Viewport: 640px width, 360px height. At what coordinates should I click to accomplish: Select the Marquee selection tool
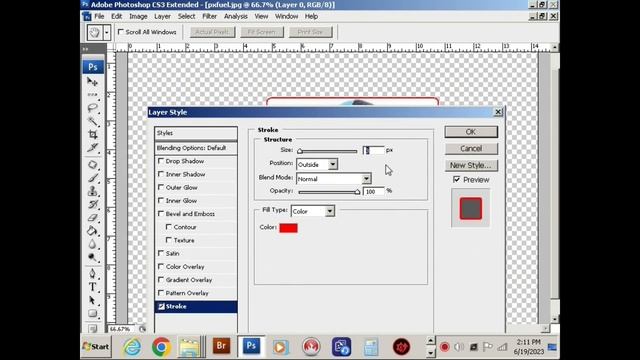(x=93, y=95)
